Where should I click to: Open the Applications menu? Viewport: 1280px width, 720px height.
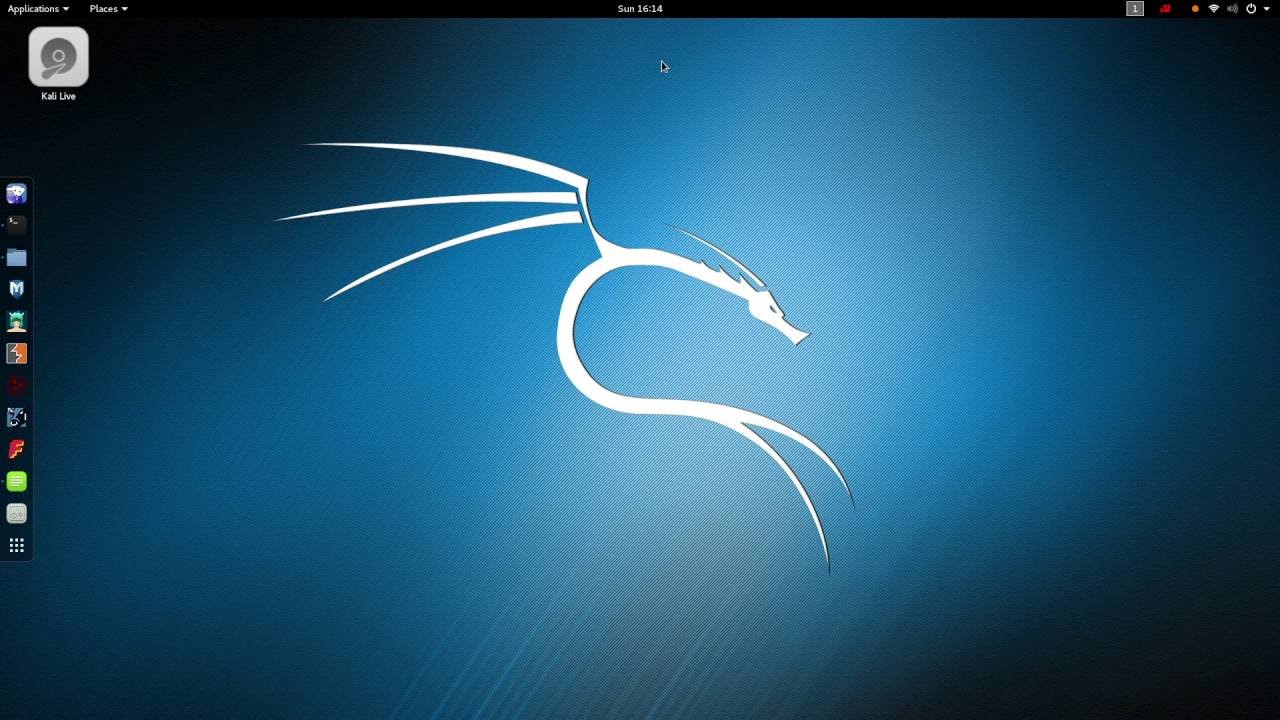click(38, 8)
